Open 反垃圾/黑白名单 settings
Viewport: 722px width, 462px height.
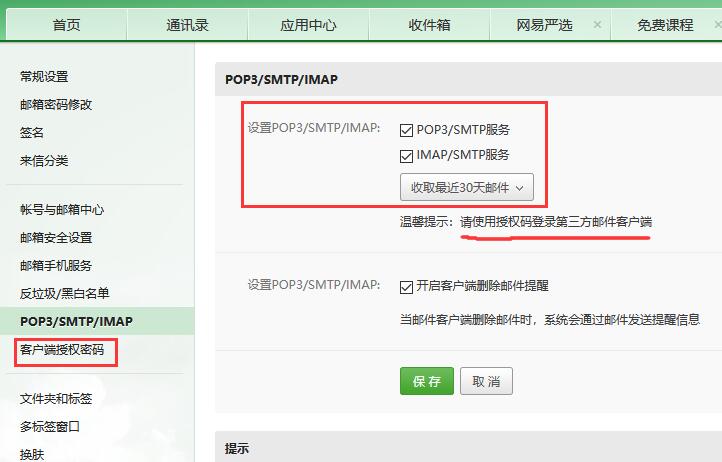[x=64, y=293]
